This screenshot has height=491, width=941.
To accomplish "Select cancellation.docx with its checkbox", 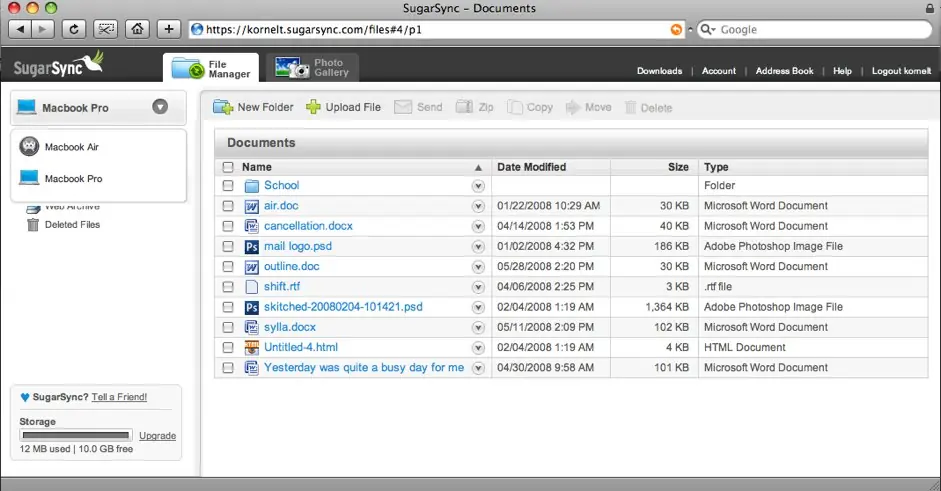I will click(x=228, y=226).
